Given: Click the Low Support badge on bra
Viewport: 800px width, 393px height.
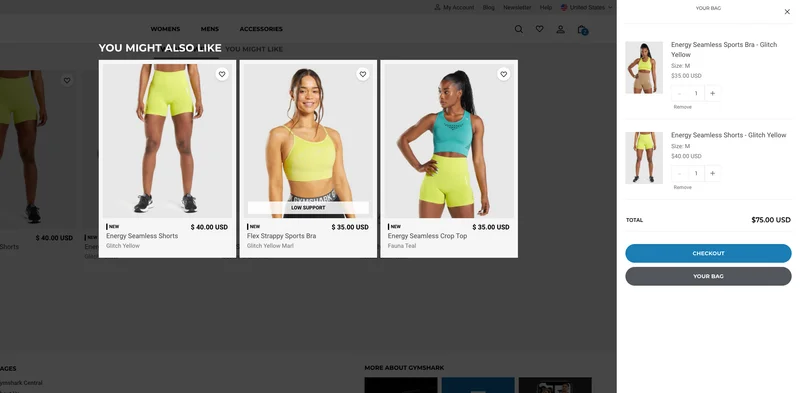Looking at the screenshot, I should point(308,208).
